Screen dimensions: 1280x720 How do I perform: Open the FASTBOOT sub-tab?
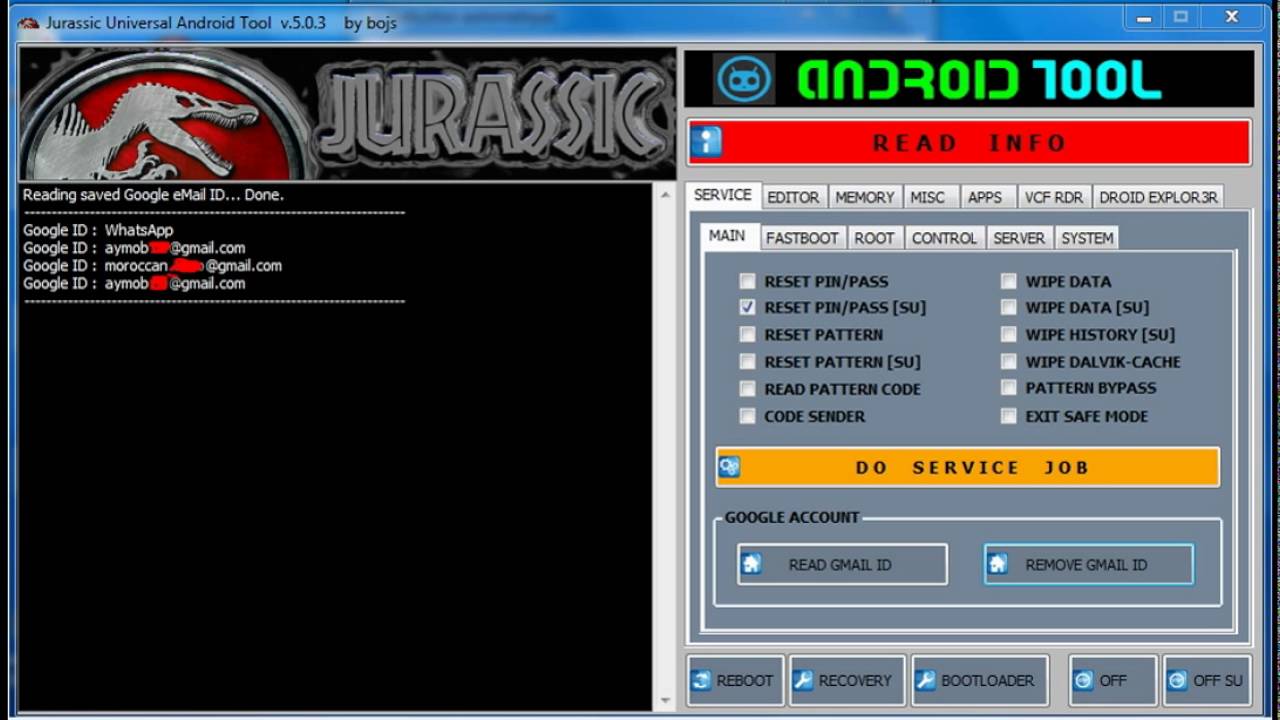tap(802, 238)
